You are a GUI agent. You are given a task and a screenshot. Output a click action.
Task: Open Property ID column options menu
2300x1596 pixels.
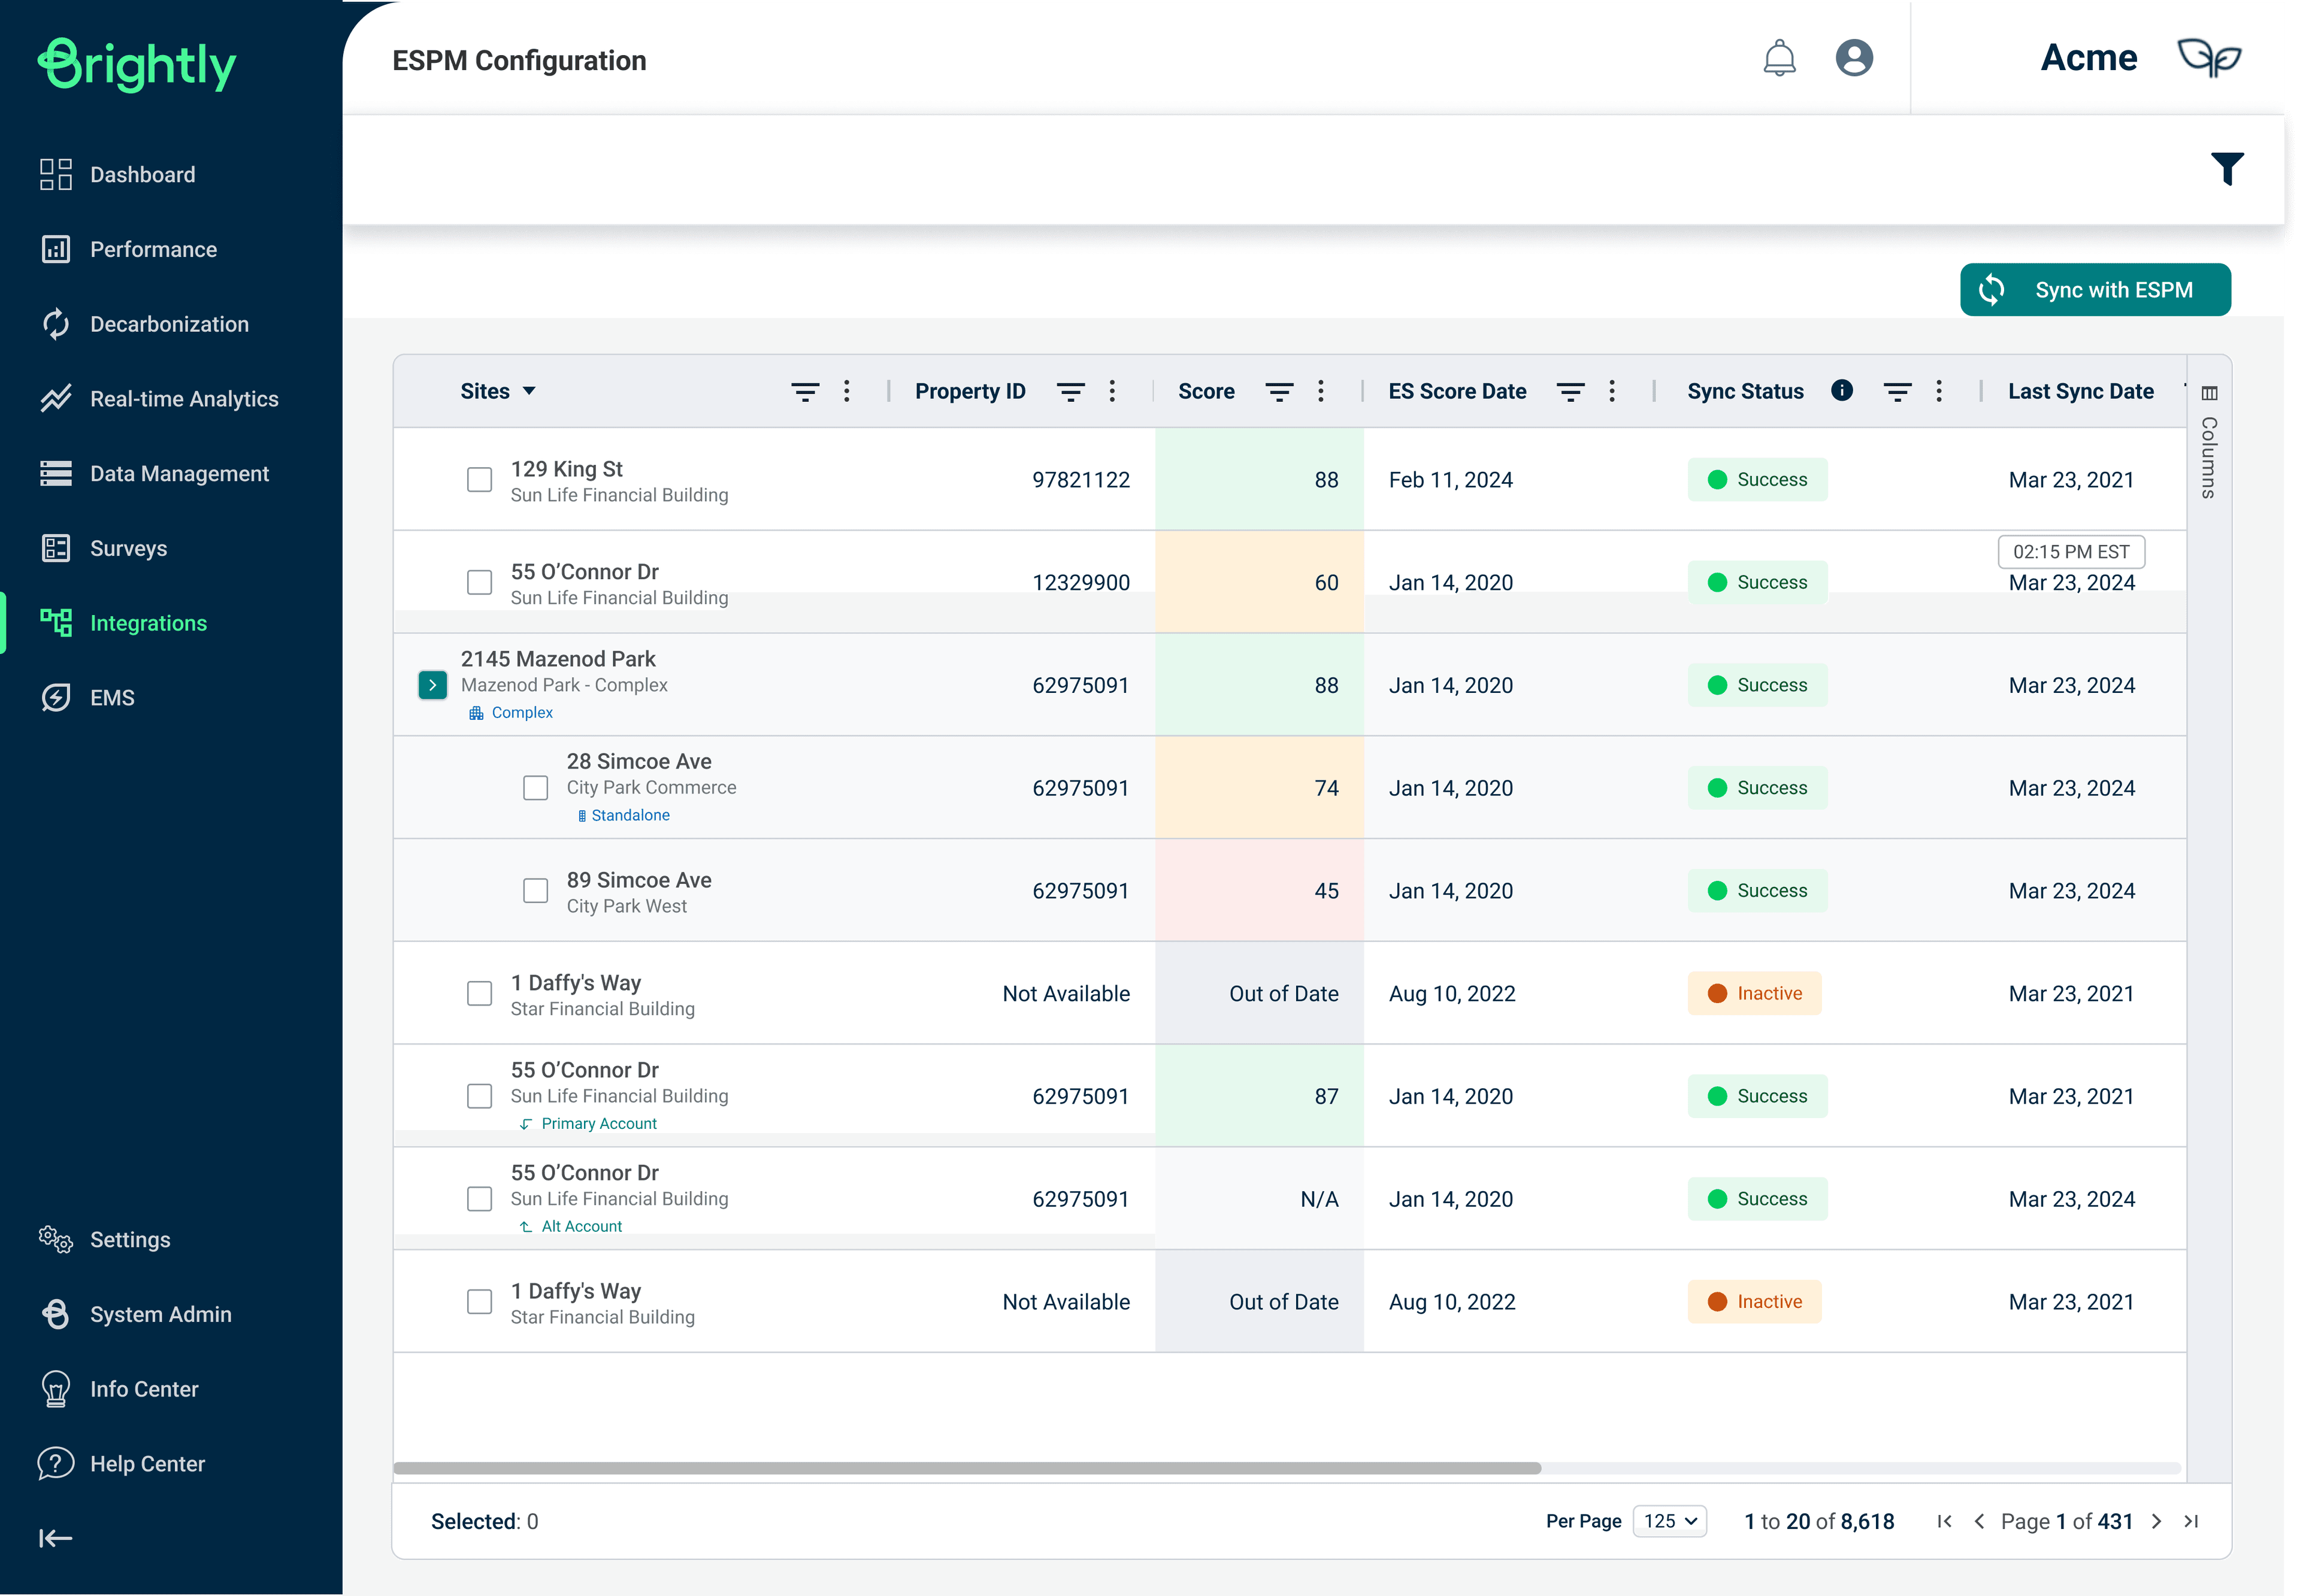click(1112, 391)
